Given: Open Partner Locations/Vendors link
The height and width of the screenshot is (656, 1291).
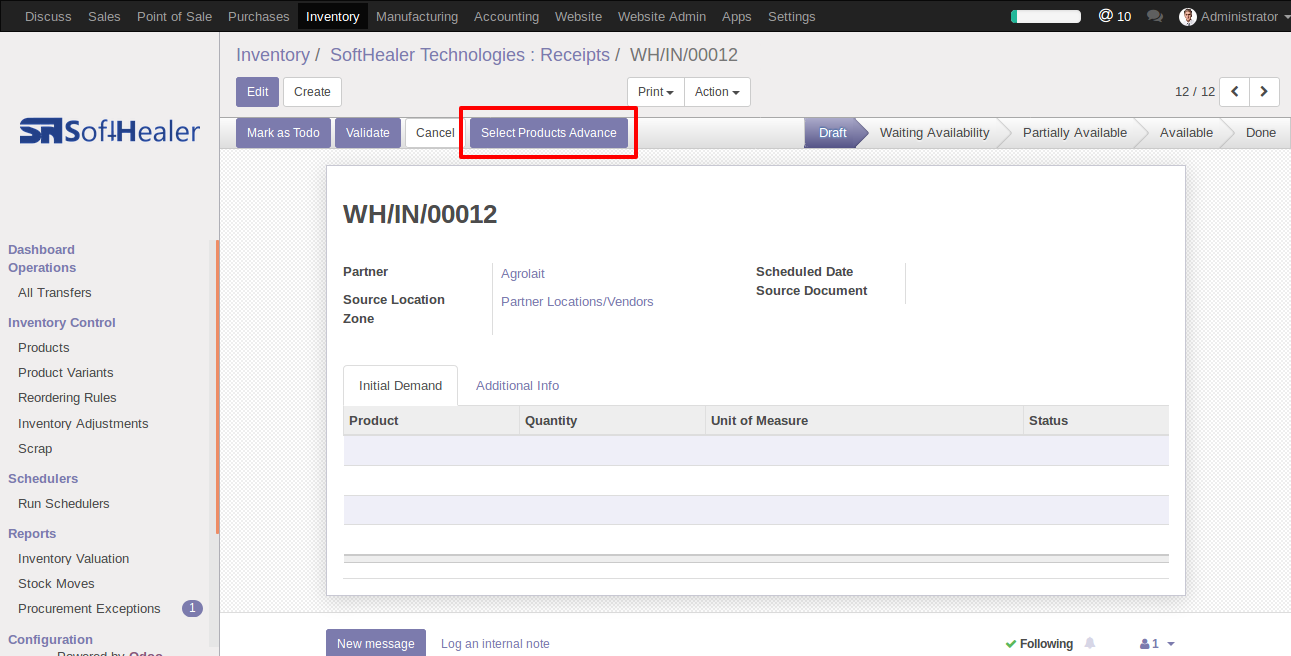Looking at the screenshot, I should click(x=577, y=302).
